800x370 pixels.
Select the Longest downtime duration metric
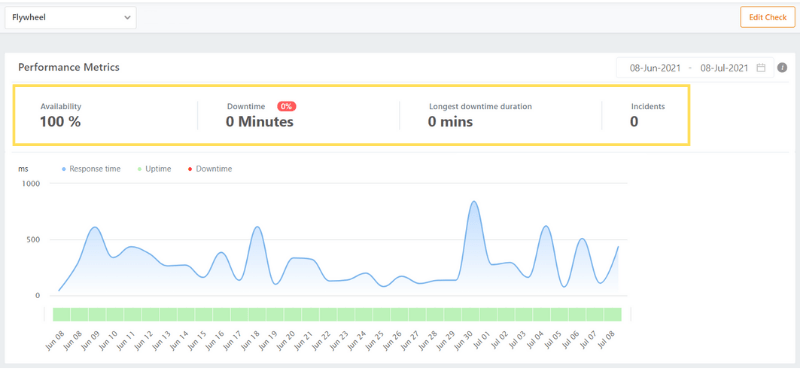coord(480,115)
